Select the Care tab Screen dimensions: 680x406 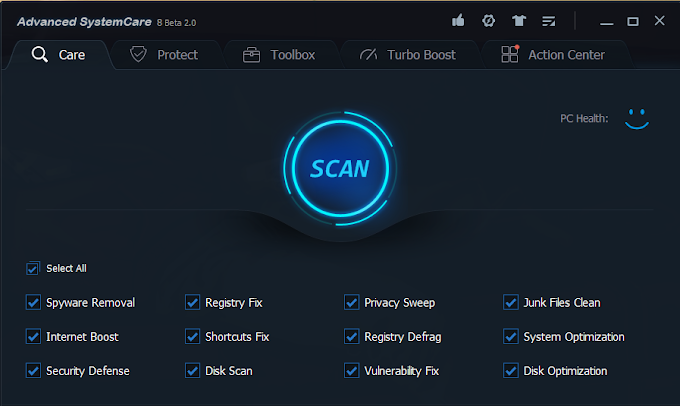59,55
